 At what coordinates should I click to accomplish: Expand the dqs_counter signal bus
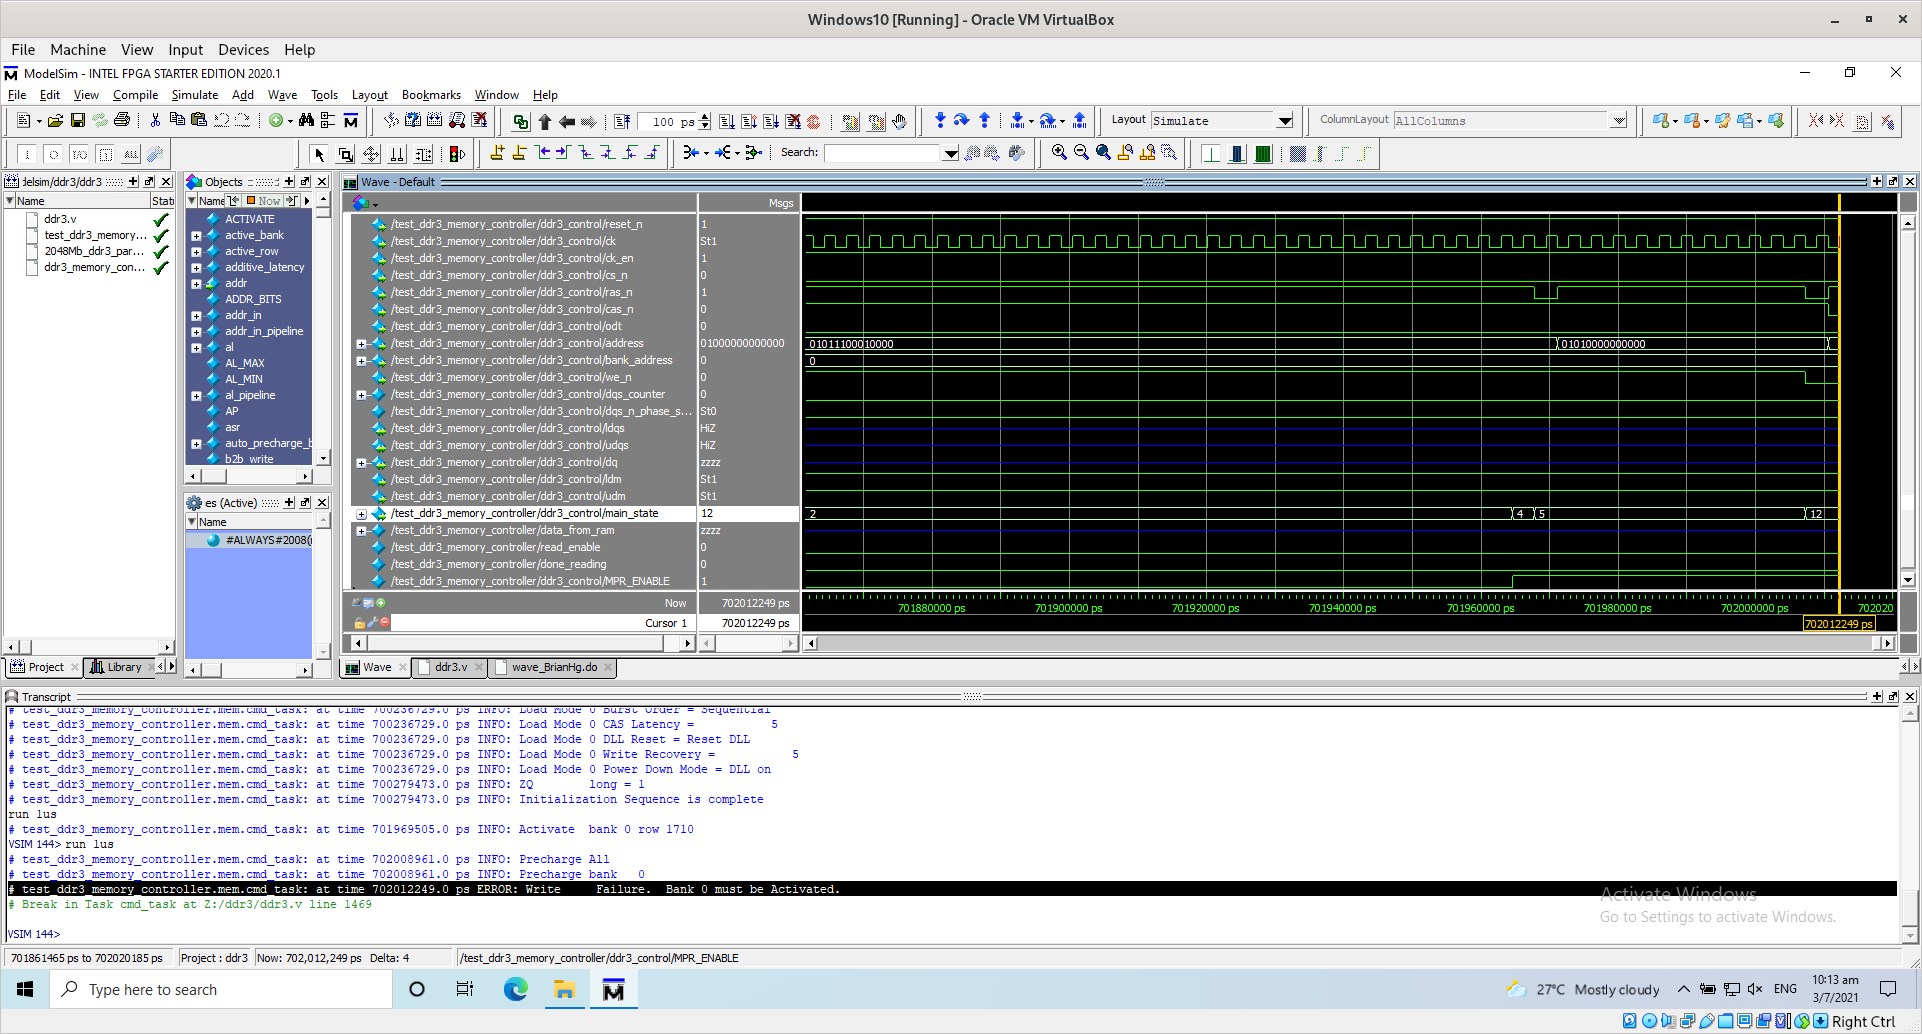click(361, 395)
